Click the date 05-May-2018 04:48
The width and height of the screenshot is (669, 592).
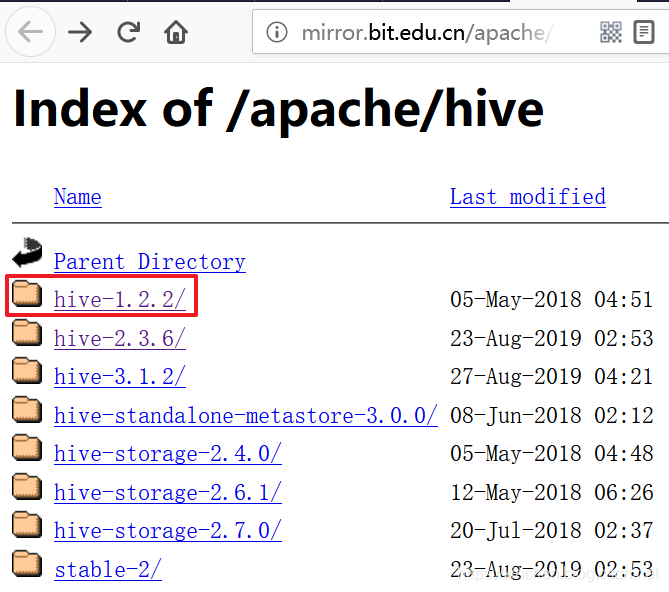(x=552, y=453)
